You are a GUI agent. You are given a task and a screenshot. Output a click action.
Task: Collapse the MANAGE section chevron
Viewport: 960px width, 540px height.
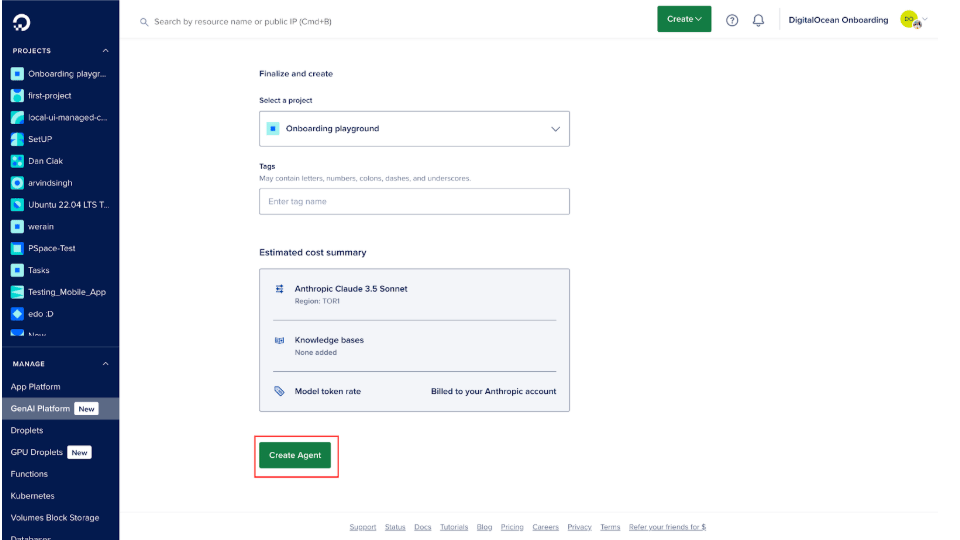[105, 364]
